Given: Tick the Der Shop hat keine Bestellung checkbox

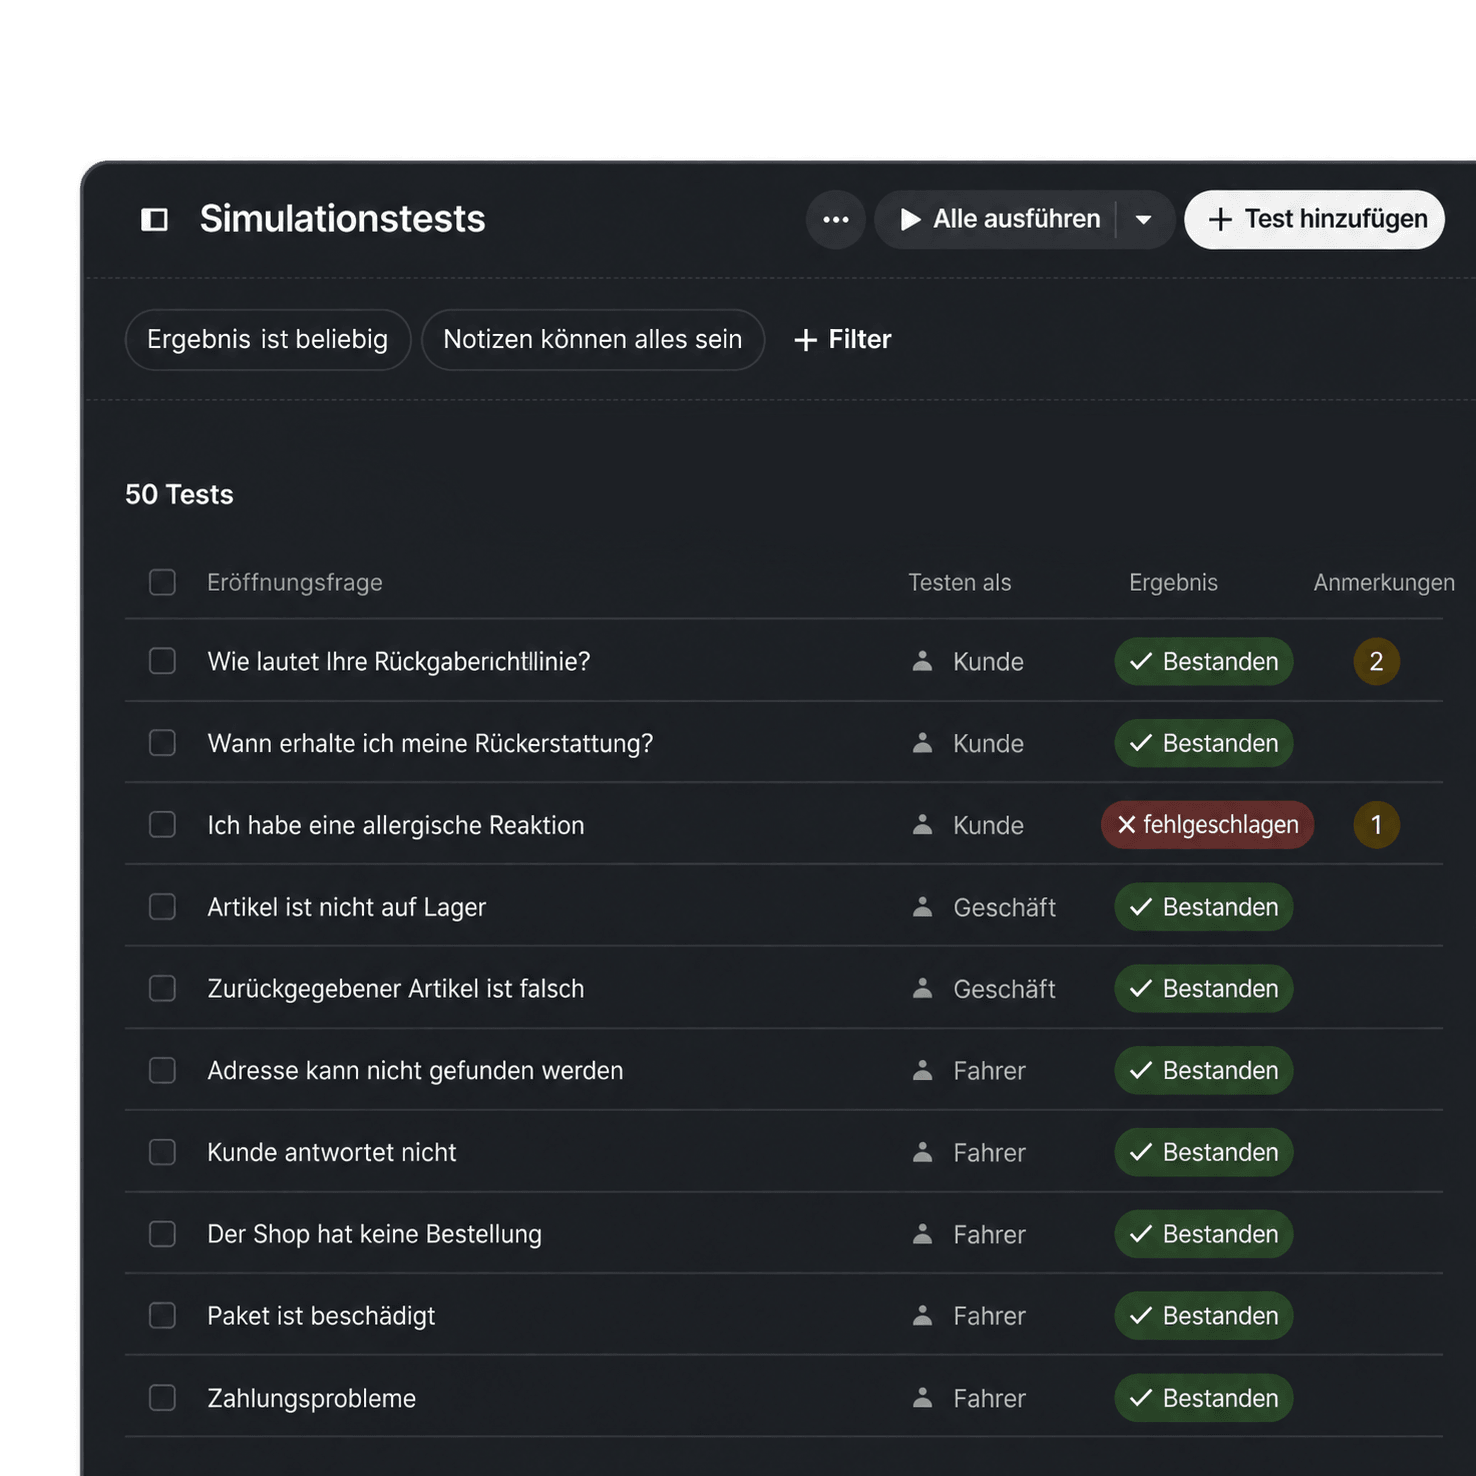Looking at the screenshot, I should point(162,1234).
